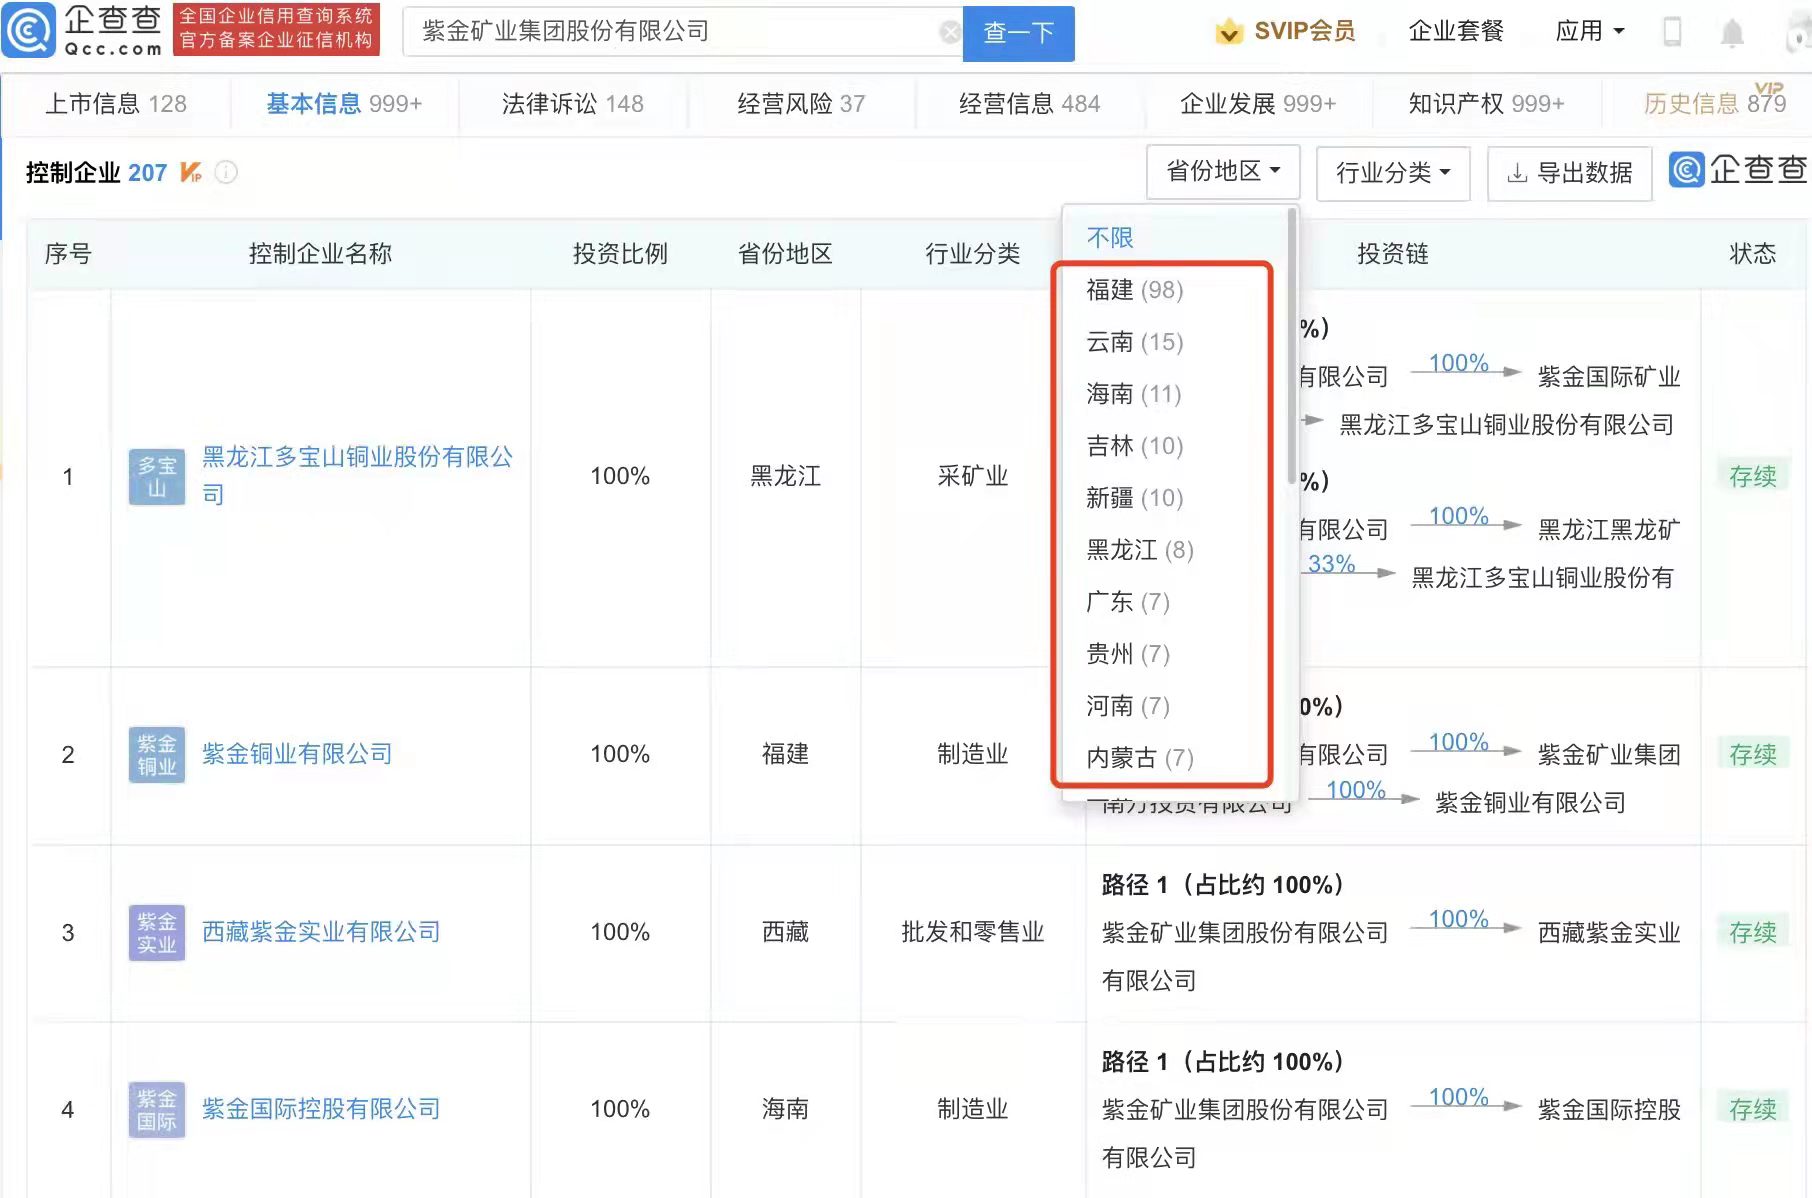
Task: Select 贵州 (7) option
Action: point(1128,654)
